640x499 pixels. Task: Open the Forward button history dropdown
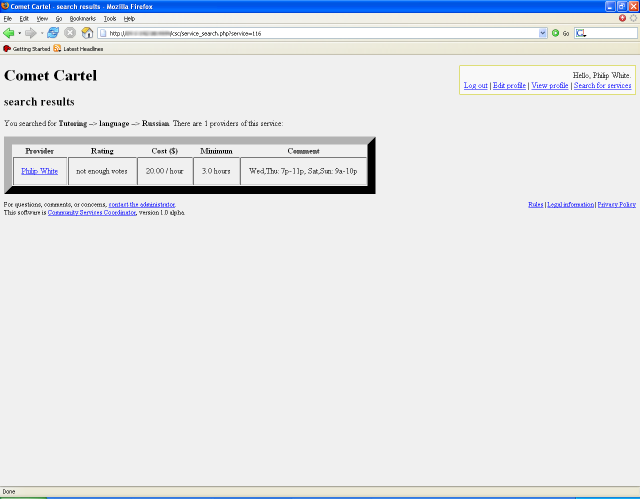tap(42, 33)
